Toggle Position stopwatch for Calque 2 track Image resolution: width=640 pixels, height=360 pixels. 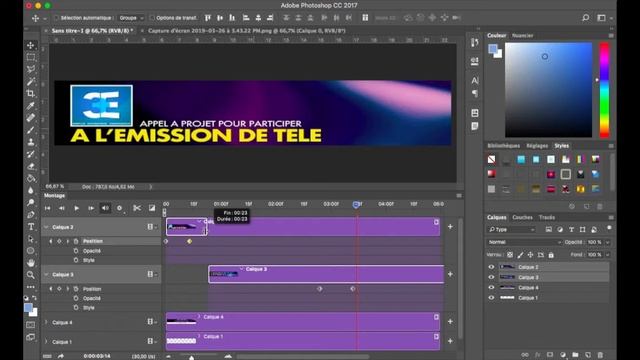coord(76,241)
